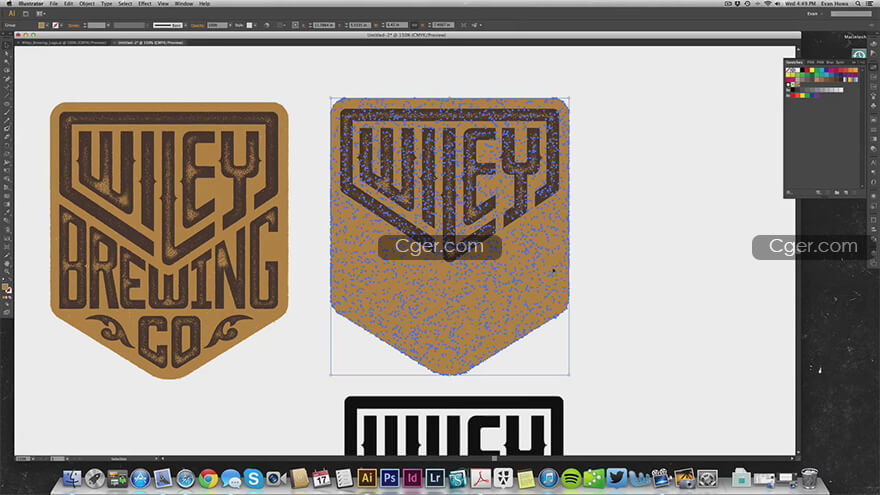The width and height of the screenshot is (880, 495).
Task: Open Adobe Acrobat from the Dock
Action: [480, 478]
